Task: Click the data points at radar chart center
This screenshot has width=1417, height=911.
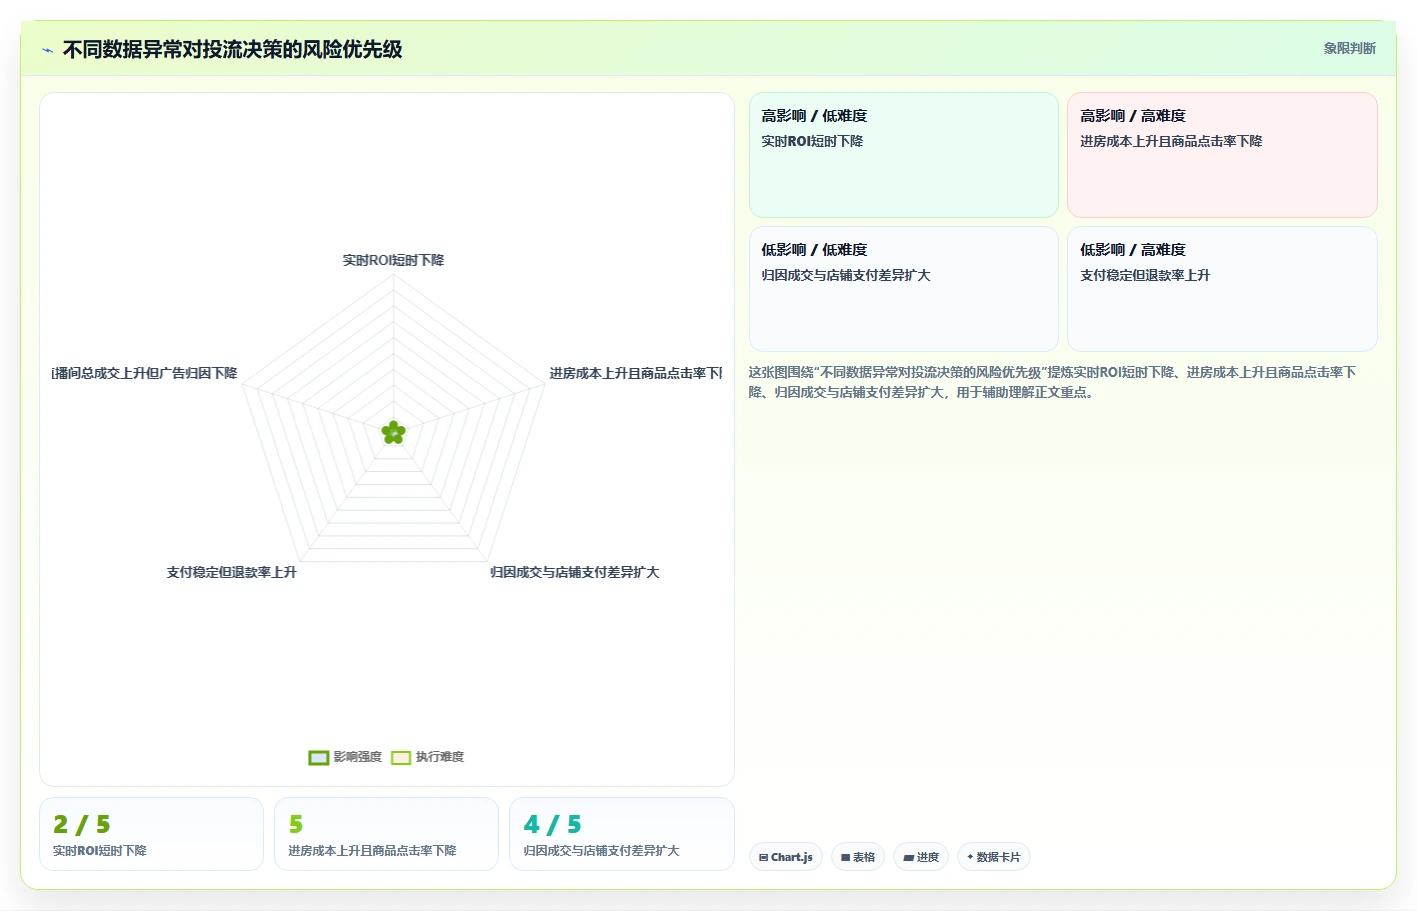Action: pos(393,432)
